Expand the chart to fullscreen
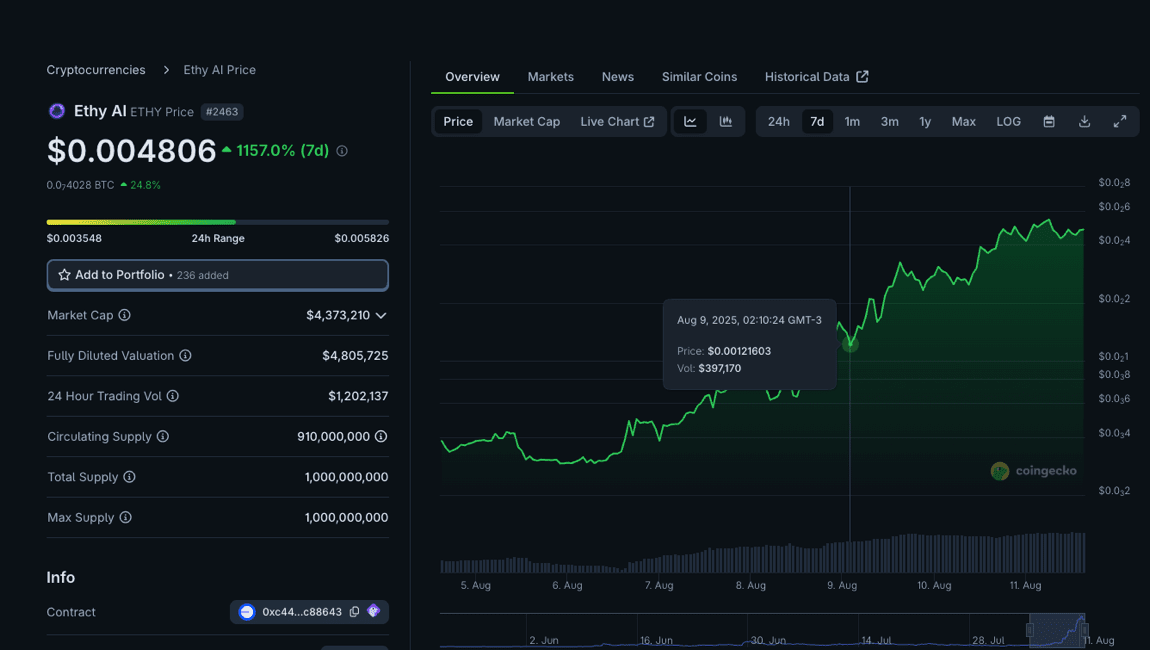This screenshot has width=1150, height=650. point(1120,121)
